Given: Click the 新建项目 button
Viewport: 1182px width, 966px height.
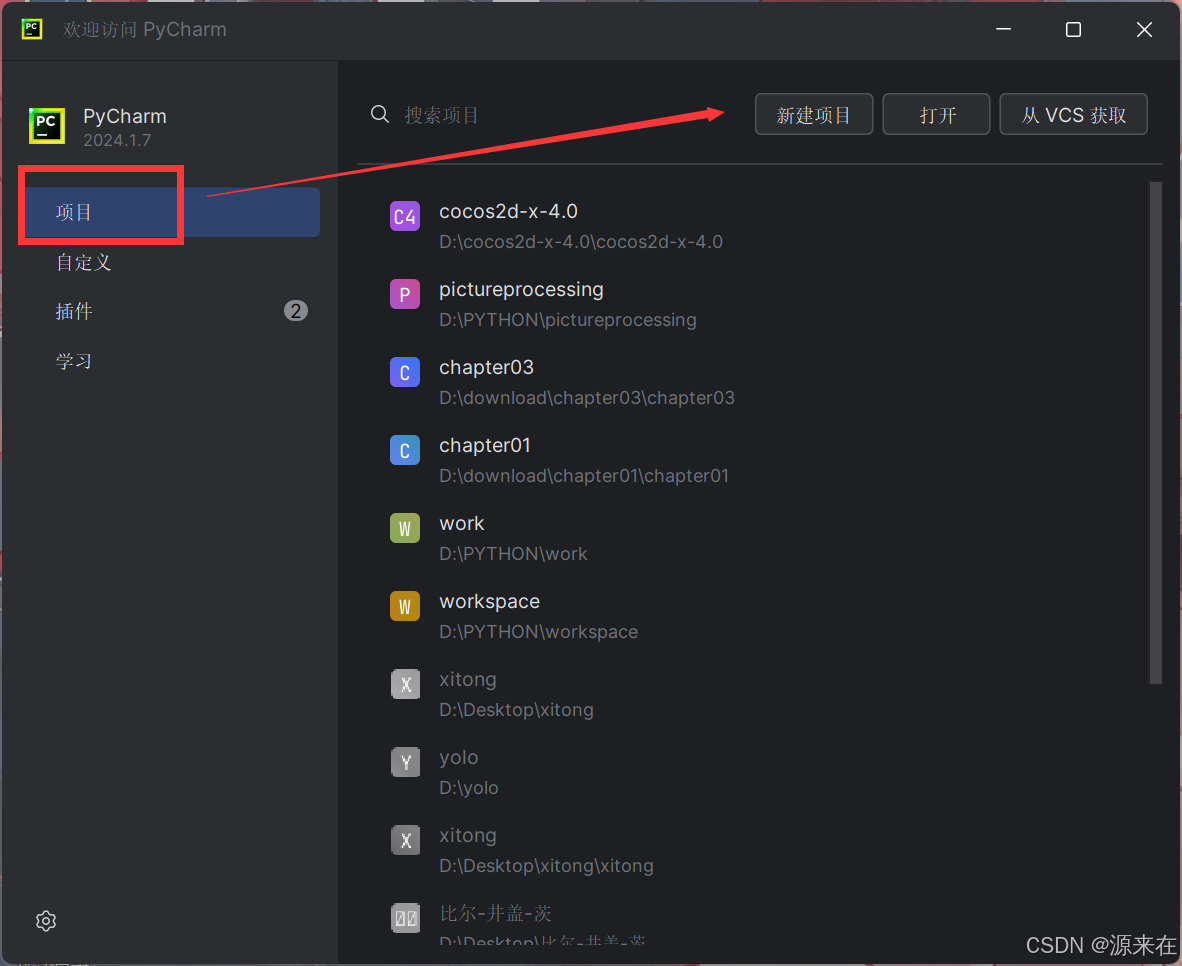Looking at the screenshot, I should point(813,115).
